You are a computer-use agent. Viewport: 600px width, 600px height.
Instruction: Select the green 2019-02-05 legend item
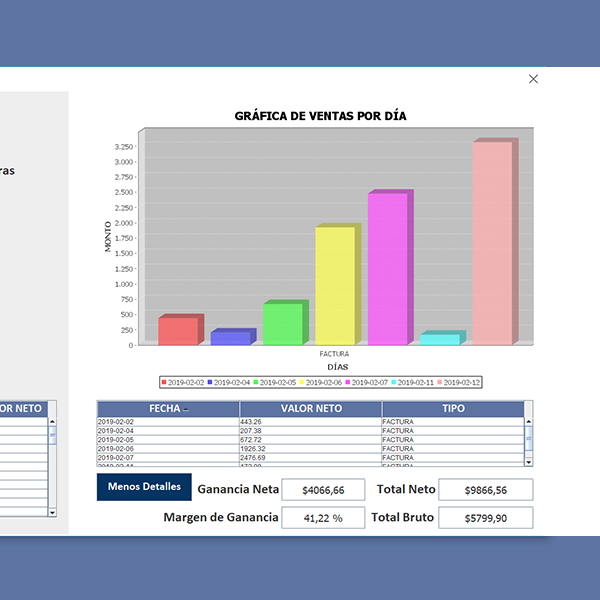(x=277, y=382)
